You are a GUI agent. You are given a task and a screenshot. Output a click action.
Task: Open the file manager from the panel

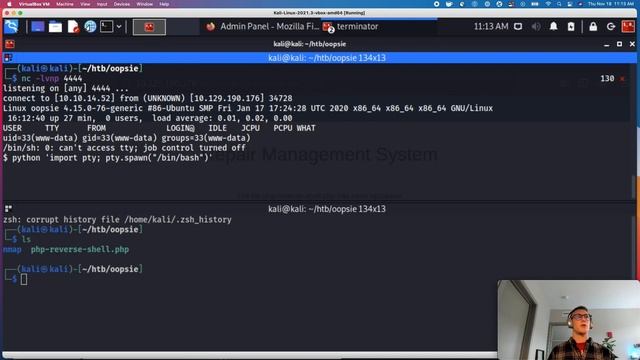55,27
